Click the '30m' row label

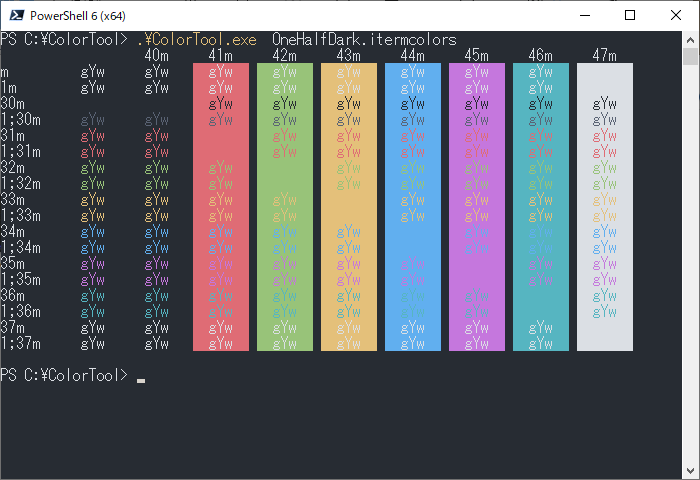[x=12, y=104]
